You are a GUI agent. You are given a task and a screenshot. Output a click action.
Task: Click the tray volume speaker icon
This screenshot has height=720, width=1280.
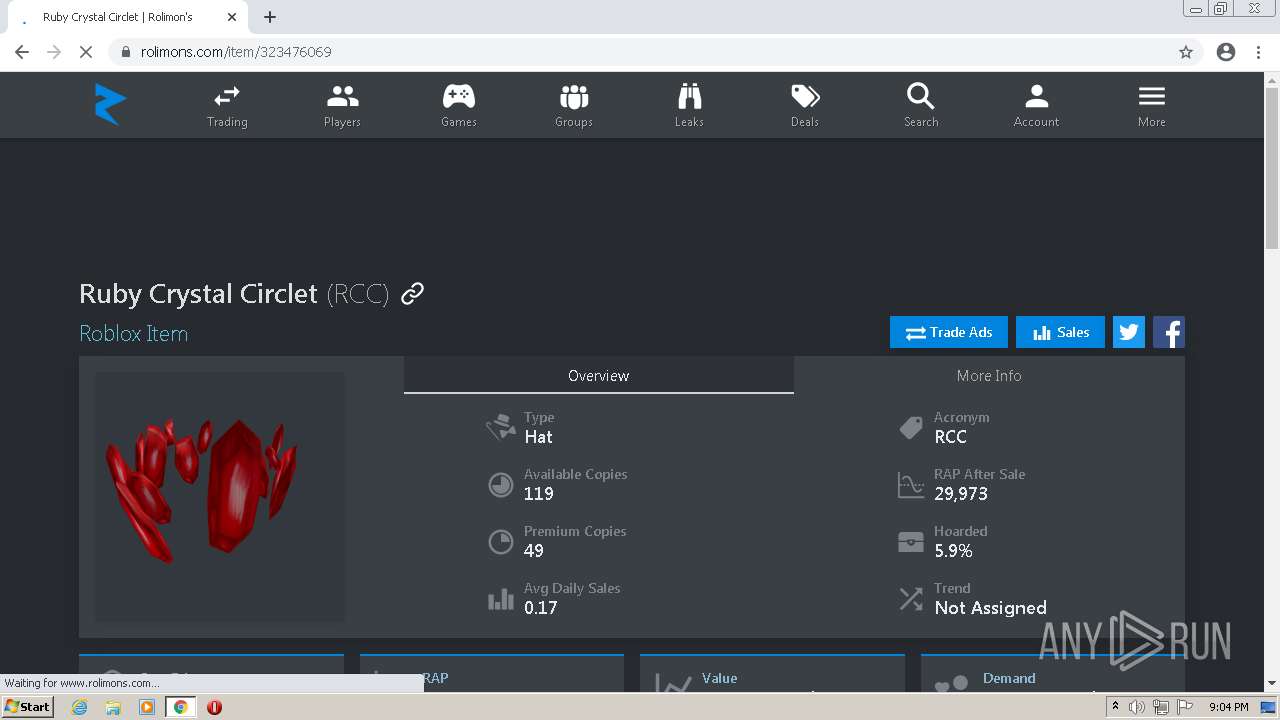(x=1137, y=707)
